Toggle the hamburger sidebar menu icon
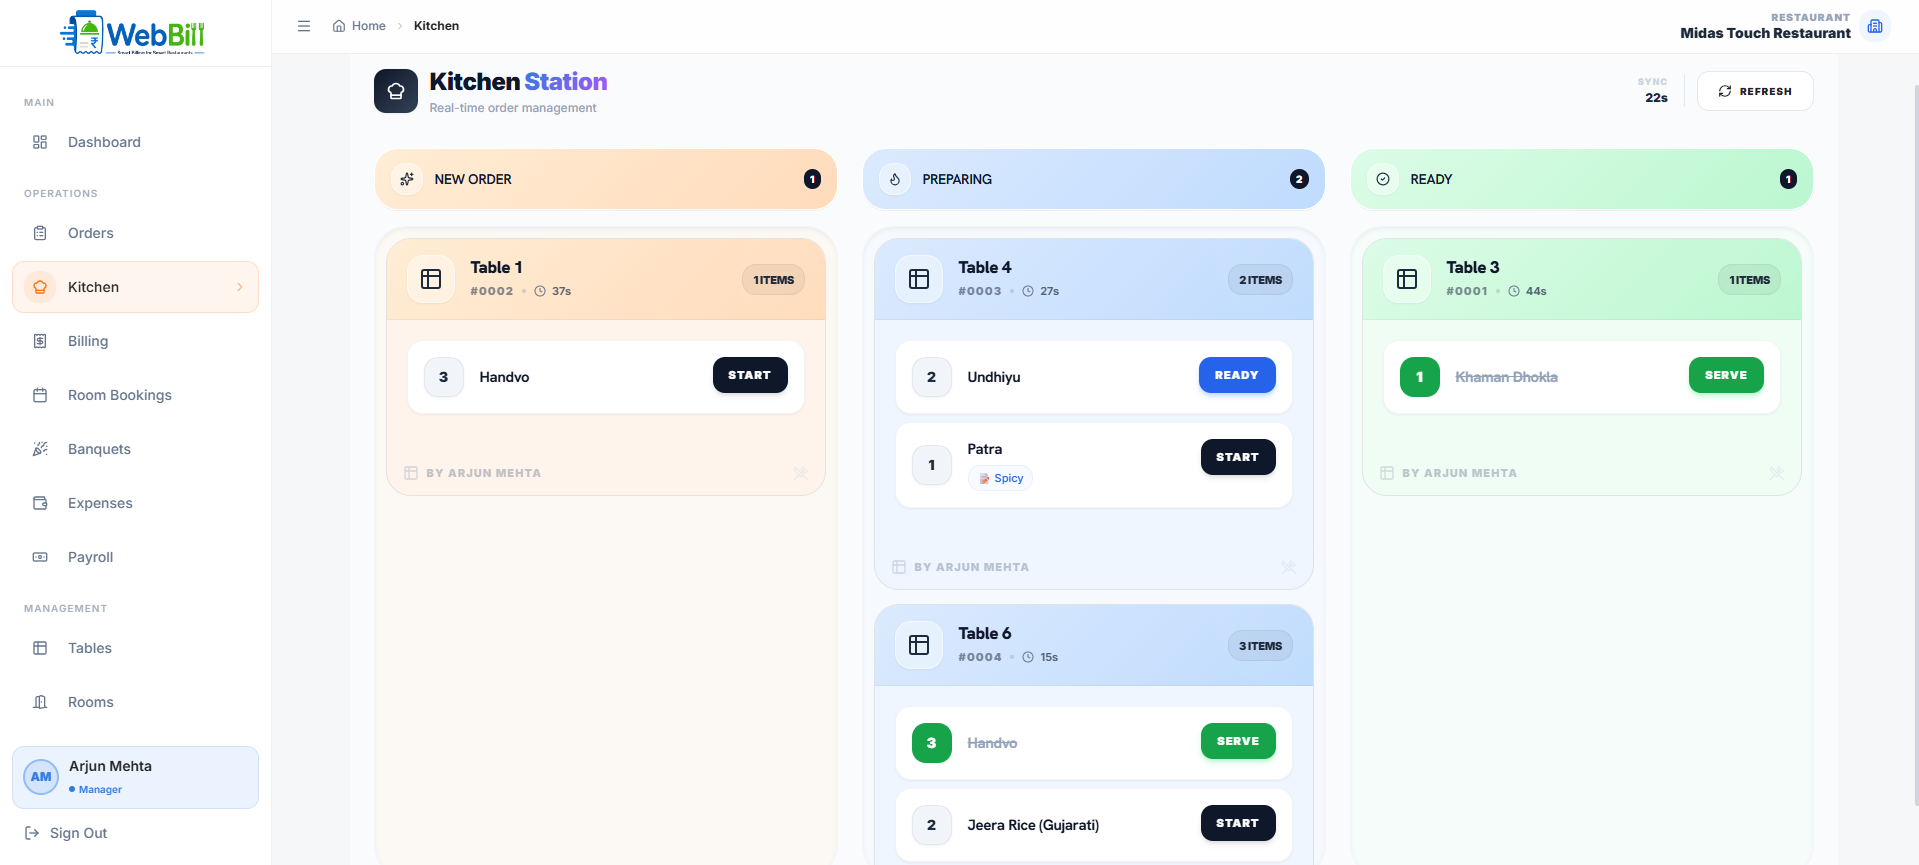 pyautogui.click(x=304, y=26)
